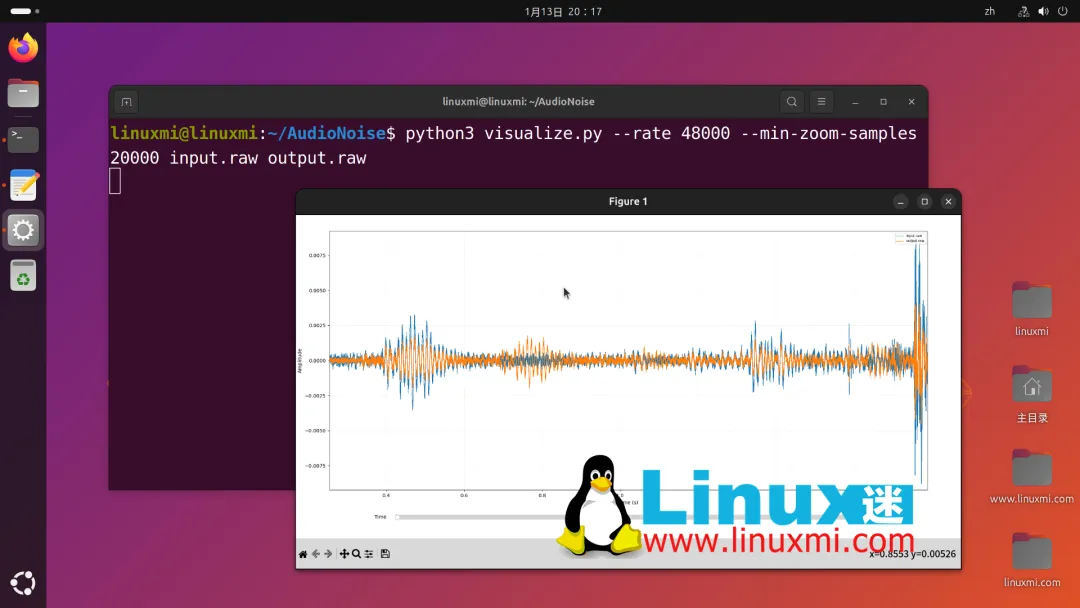This screenshot has width=1080, height=608.
Task: Click the plot legend box
Action: pos(911,238)
